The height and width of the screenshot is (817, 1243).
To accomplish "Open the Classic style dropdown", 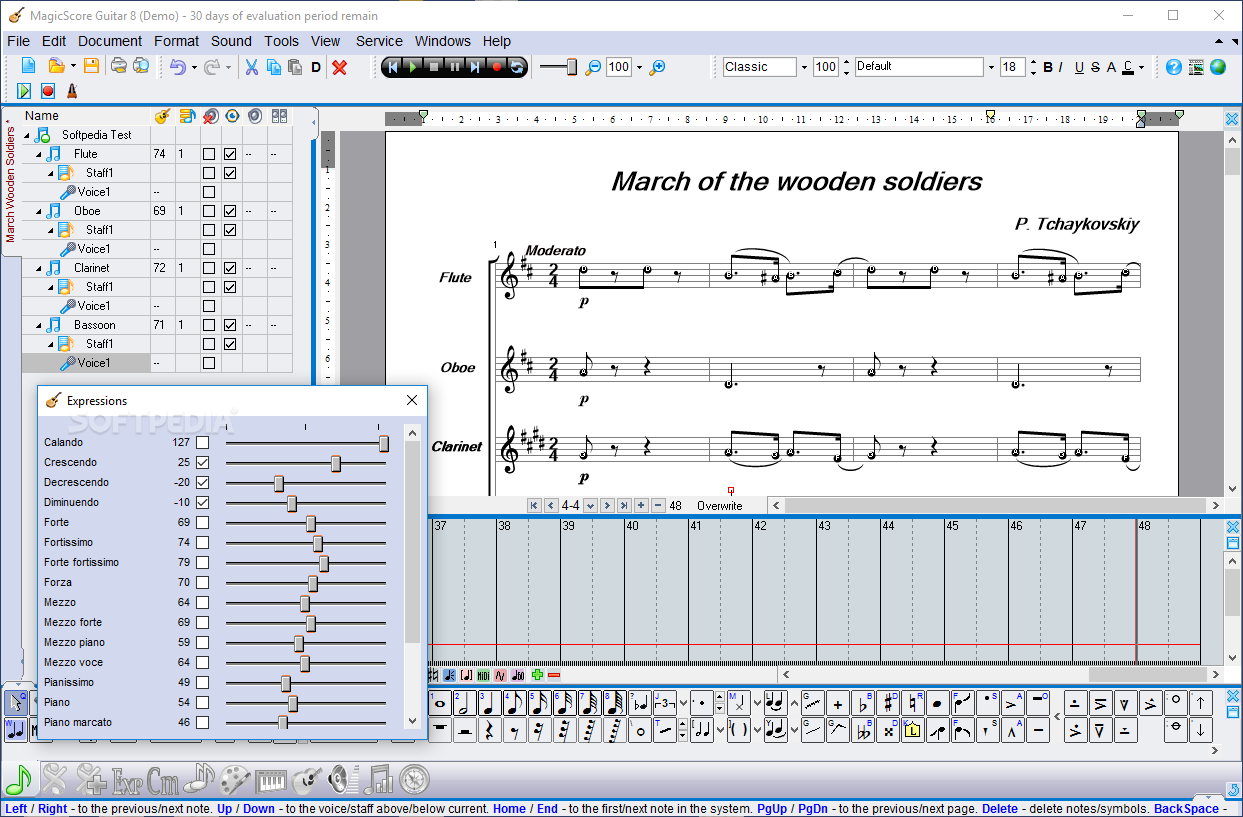I will click(803, 67).
